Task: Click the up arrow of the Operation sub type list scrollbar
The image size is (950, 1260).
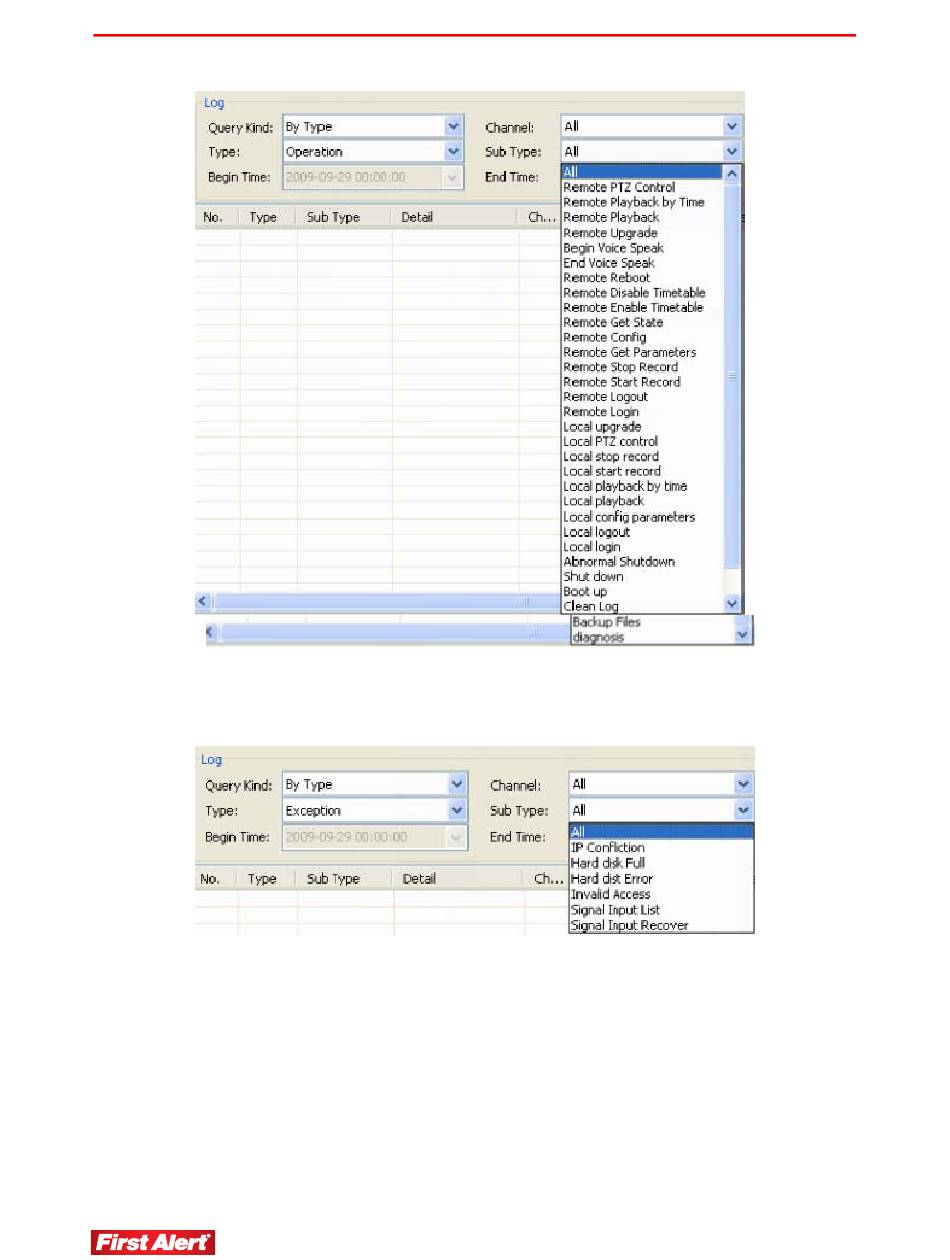Action: (x=731, y=173)
